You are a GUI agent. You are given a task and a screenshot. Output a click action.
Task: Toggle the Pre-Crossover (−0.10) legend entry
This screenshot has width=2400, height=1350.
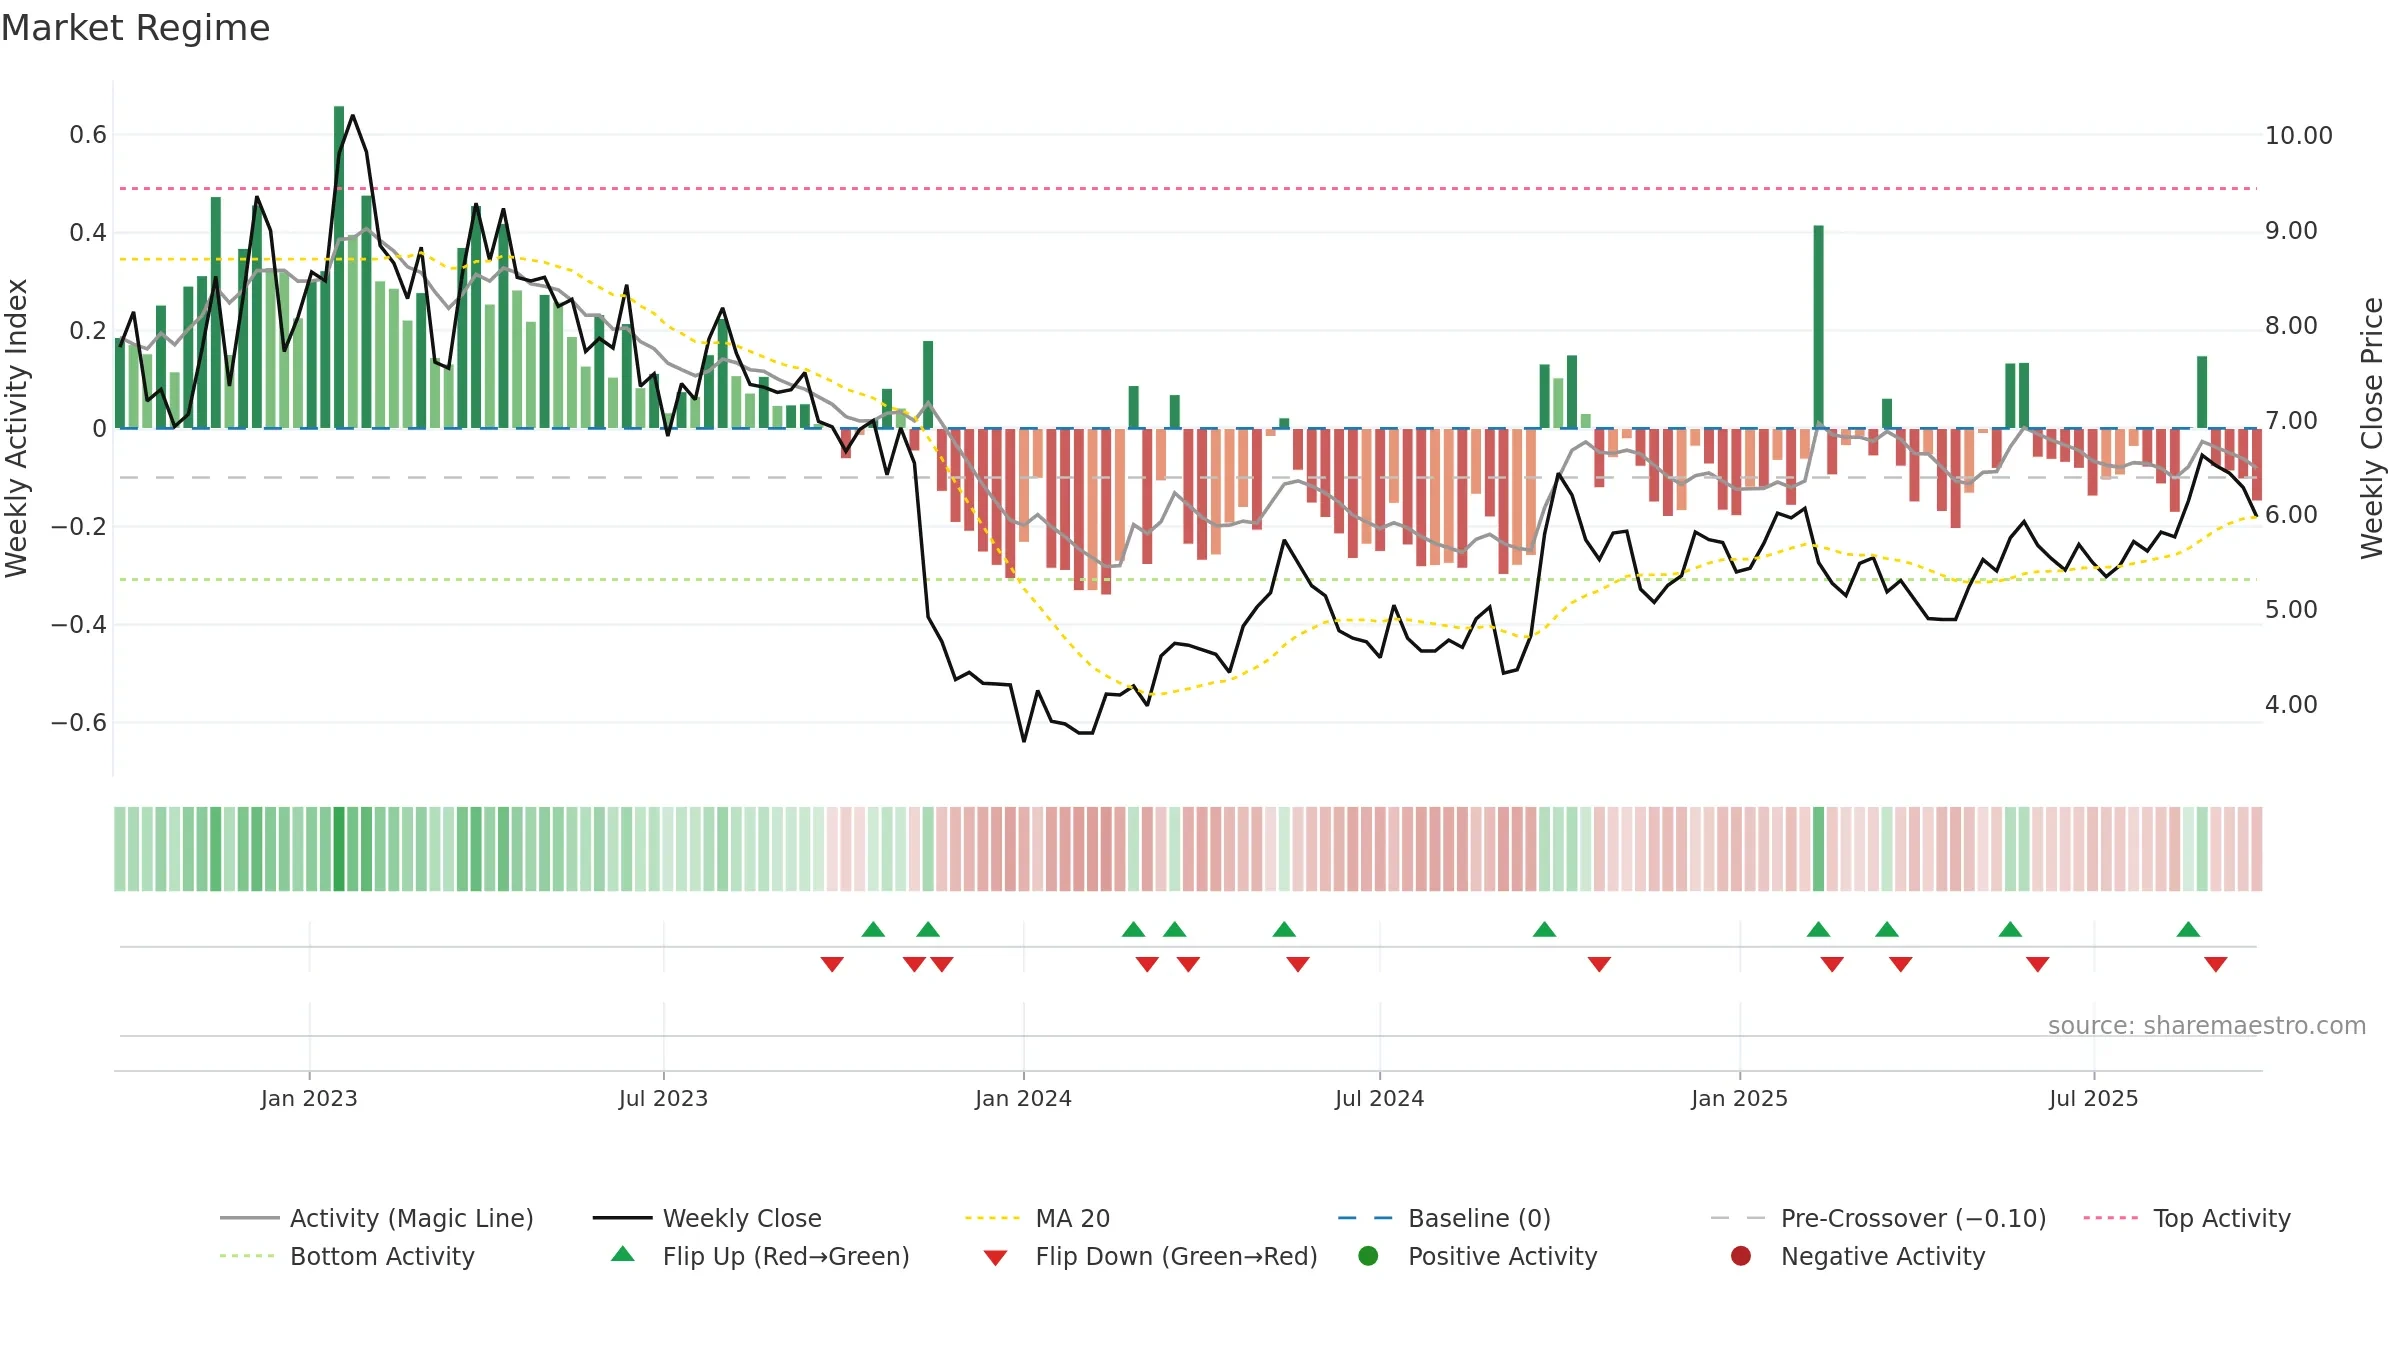[x=1878, y=1218]
